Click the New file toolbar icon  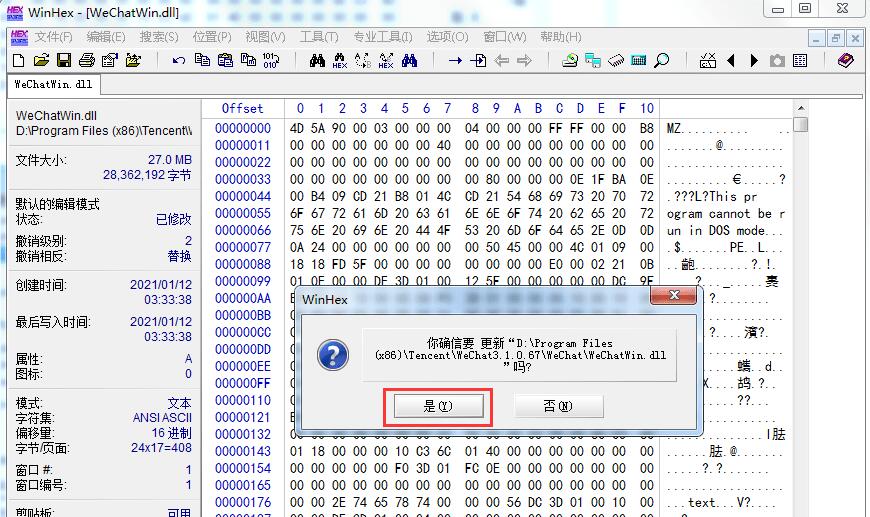click(x=20, y=61)
